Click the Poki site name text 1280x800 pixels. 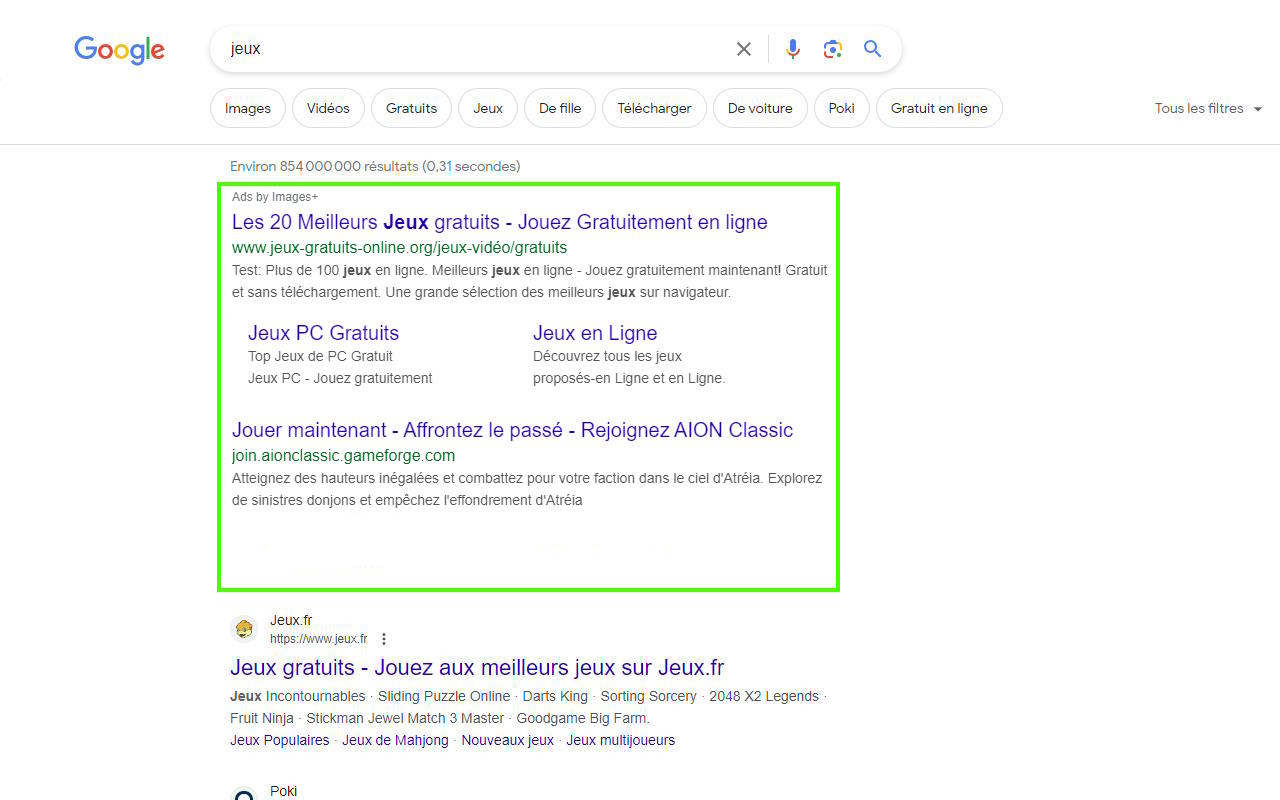283,791
